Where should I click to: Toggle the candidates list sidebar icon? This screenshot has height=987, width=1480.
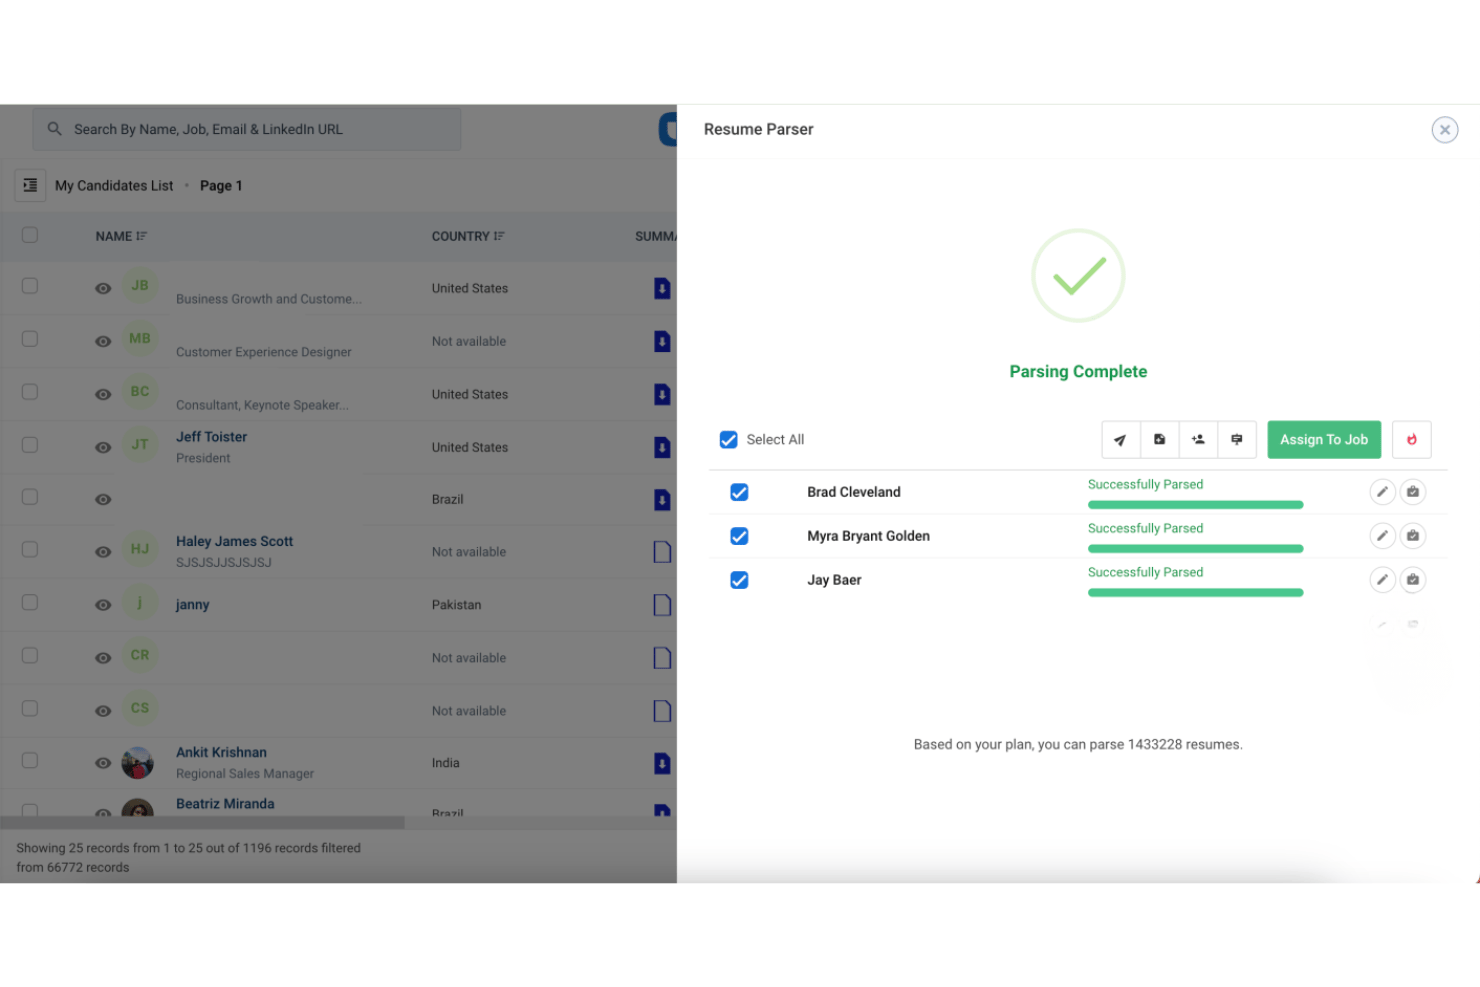pos(30,185)
